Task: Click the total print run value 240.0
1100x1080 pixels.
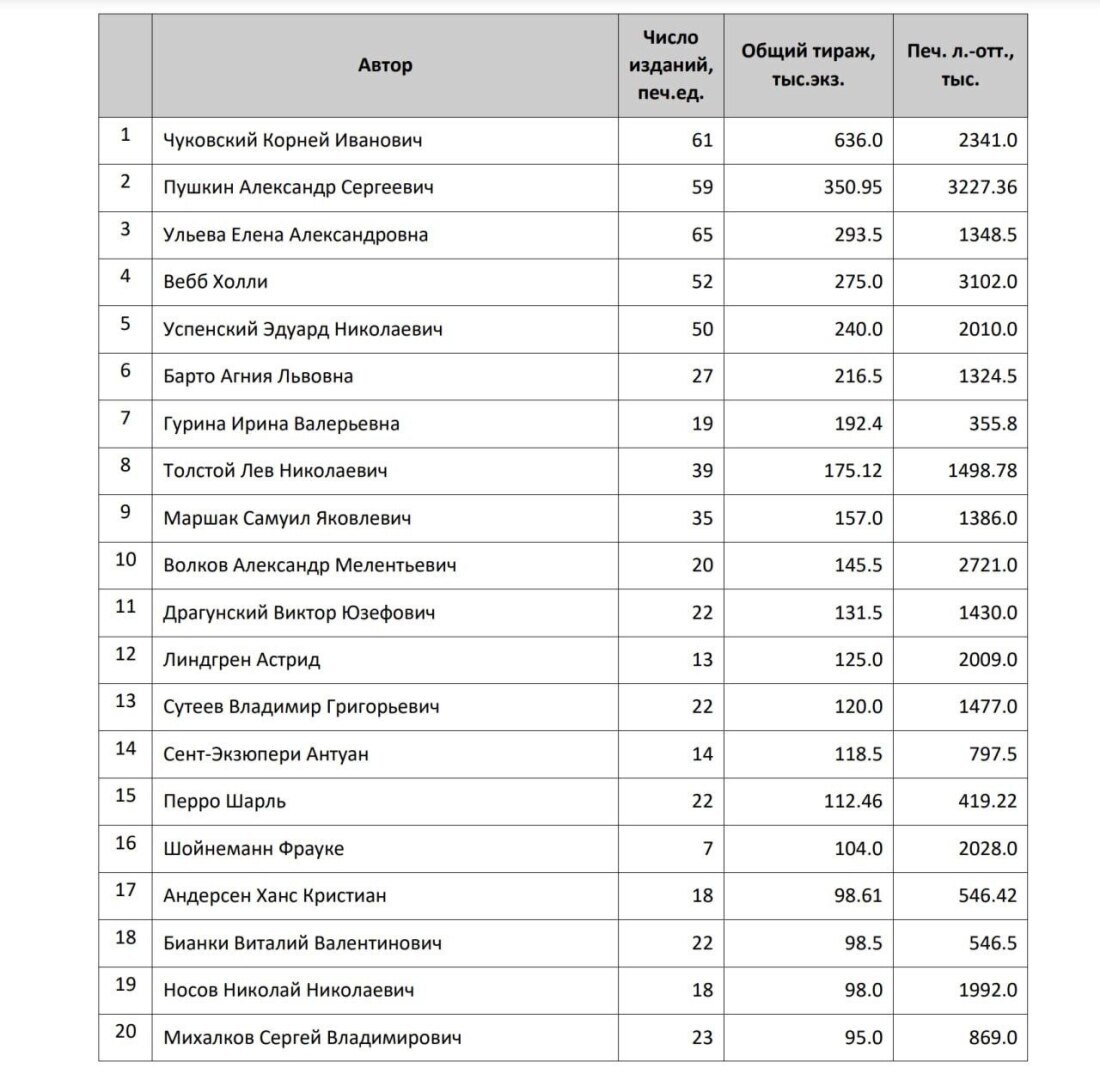Action: pos(858,329)
